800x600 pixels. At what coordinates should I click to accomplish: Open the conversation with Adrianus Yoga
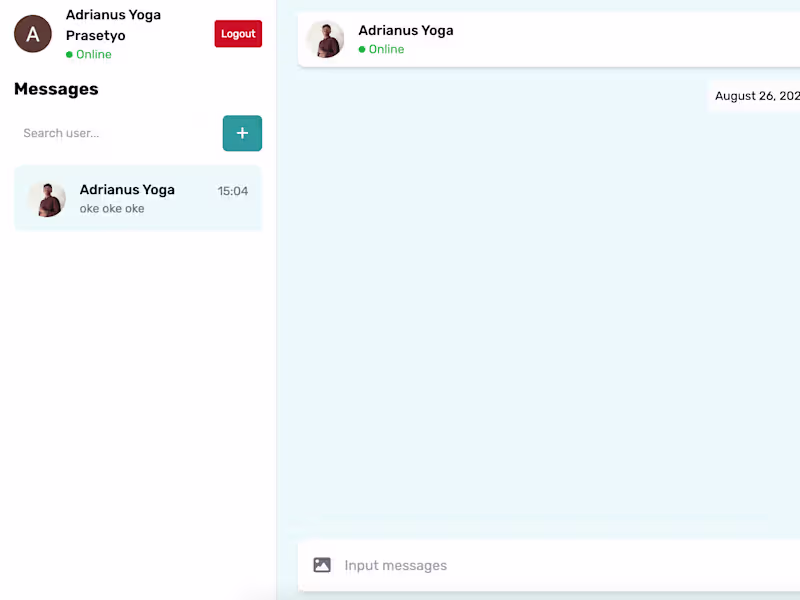pyautogui.click(x=137, y=199)
